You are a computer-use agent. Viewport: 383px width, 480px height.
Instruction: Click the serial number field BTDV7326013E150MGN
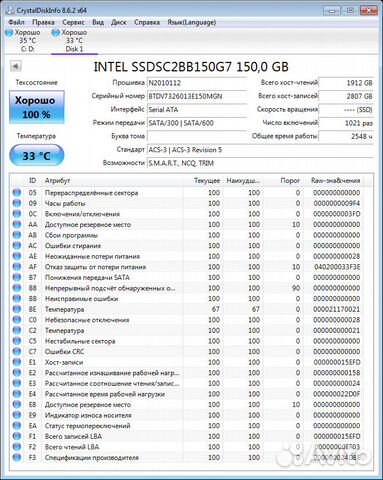click(197, 96)
